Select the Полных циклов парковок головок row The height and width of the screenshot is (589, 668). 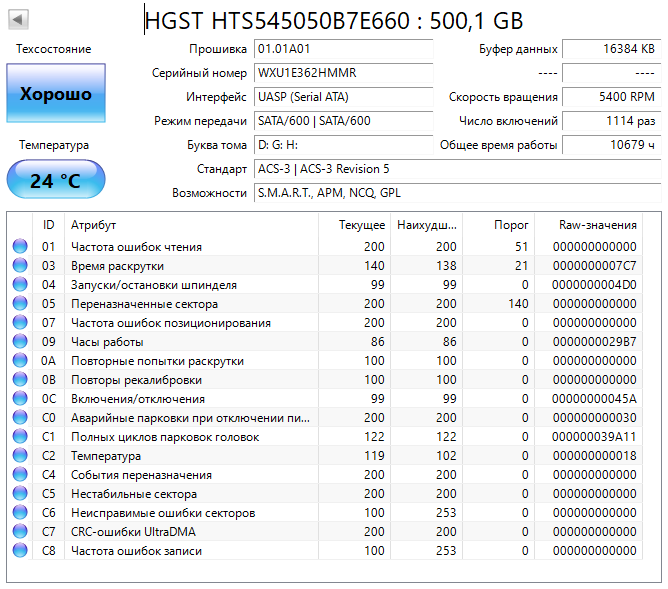tap(326, 437)
